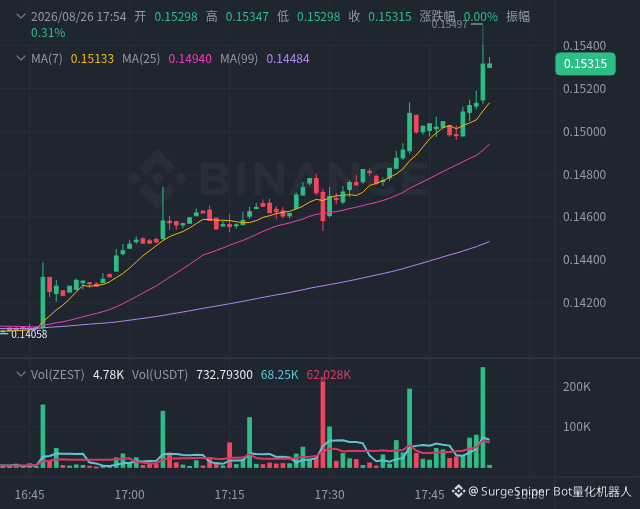This screenshot has height=509, width=640.
Task: Click the 17:30 time axis label
Action: pyautogui.click(x=329, y=495)
